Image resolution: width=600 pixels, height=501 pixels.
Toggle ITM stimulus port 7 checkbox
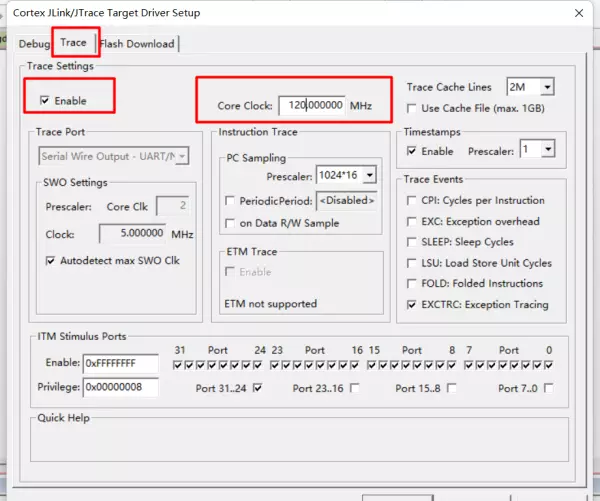click(468, 365)
